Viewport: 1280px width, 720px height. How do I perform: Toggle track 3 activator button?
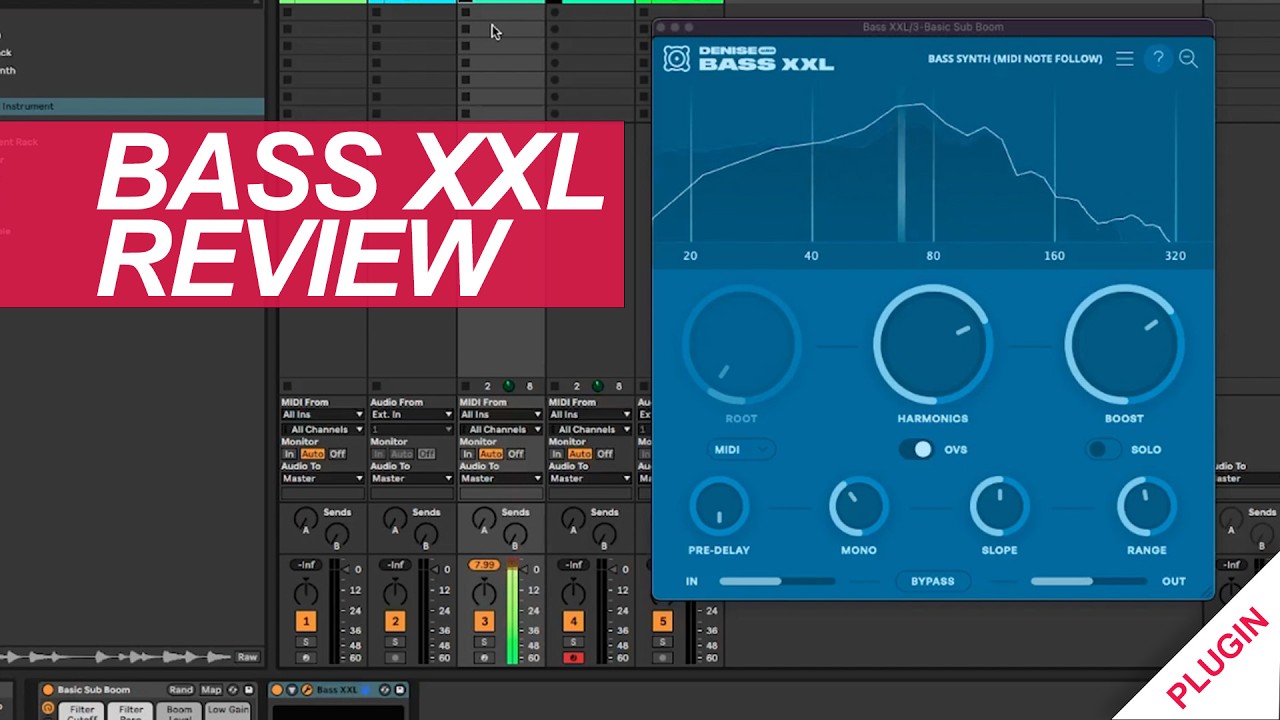[x=484, y=622]
